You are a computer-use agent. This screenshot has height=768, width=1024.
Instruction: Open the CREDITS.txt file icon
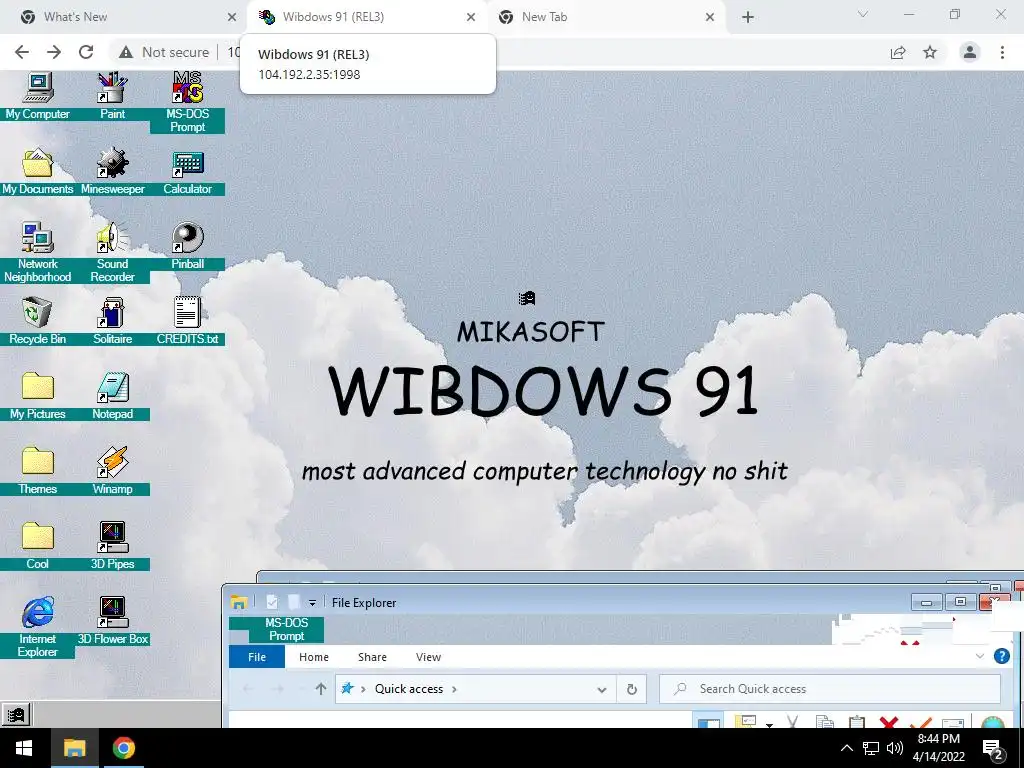click(x=187, y=321)
